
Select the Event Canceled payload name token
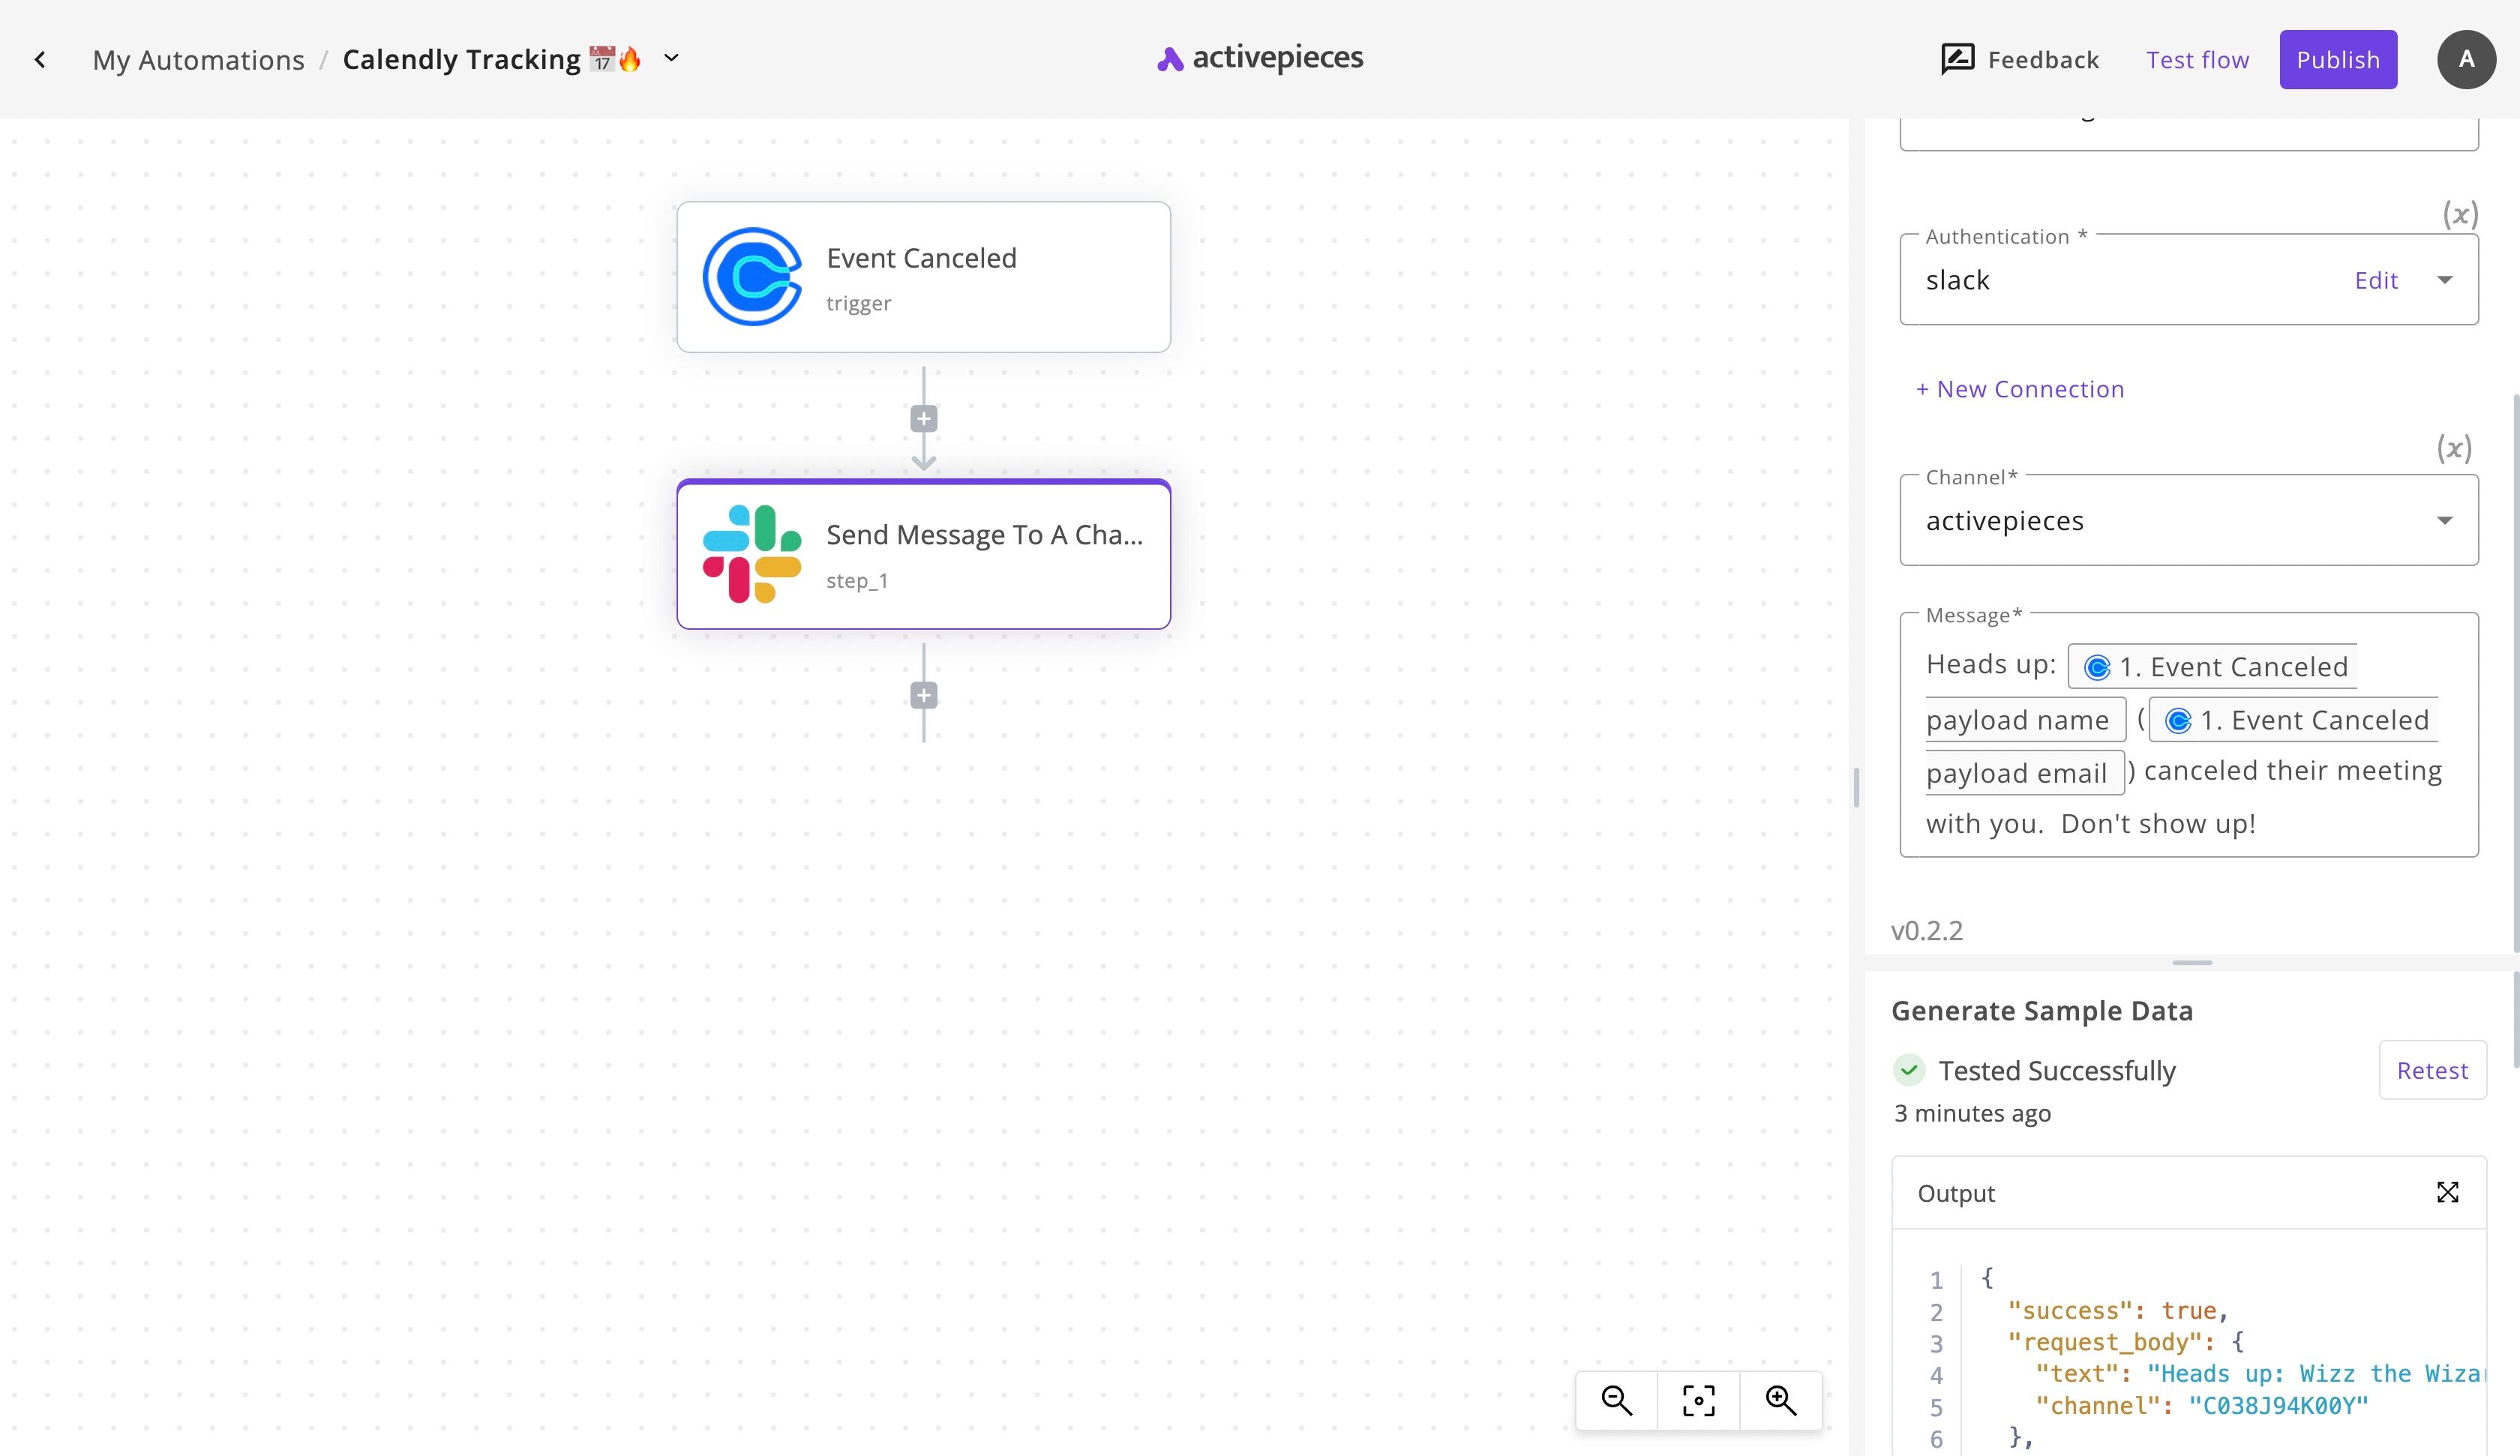(2212, 667)
